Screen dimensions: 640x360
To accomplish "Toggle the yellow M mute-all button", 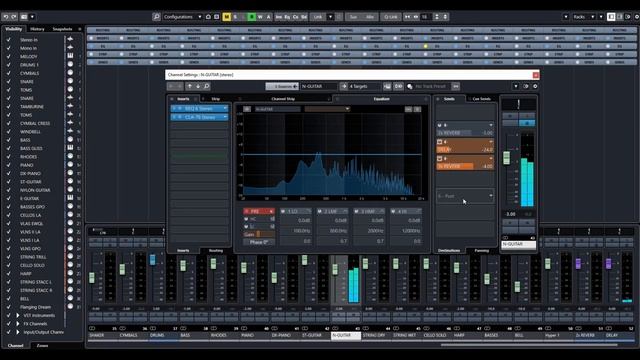I will (227, 17).
